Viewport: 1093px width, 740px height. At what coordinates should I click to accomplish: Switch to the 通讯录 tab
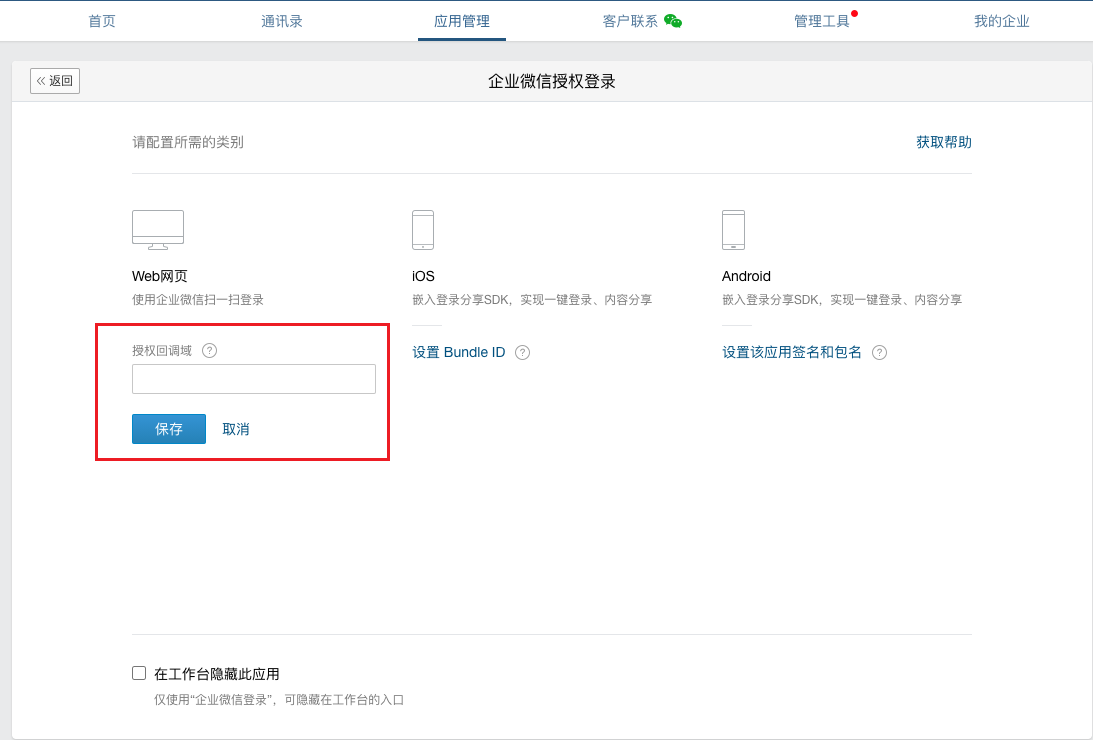pos(282,21)
